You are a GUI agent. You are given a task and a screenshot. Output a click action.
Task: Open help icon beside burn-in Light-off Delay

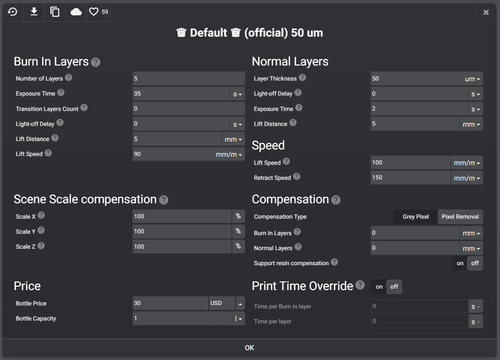point(60,123)
